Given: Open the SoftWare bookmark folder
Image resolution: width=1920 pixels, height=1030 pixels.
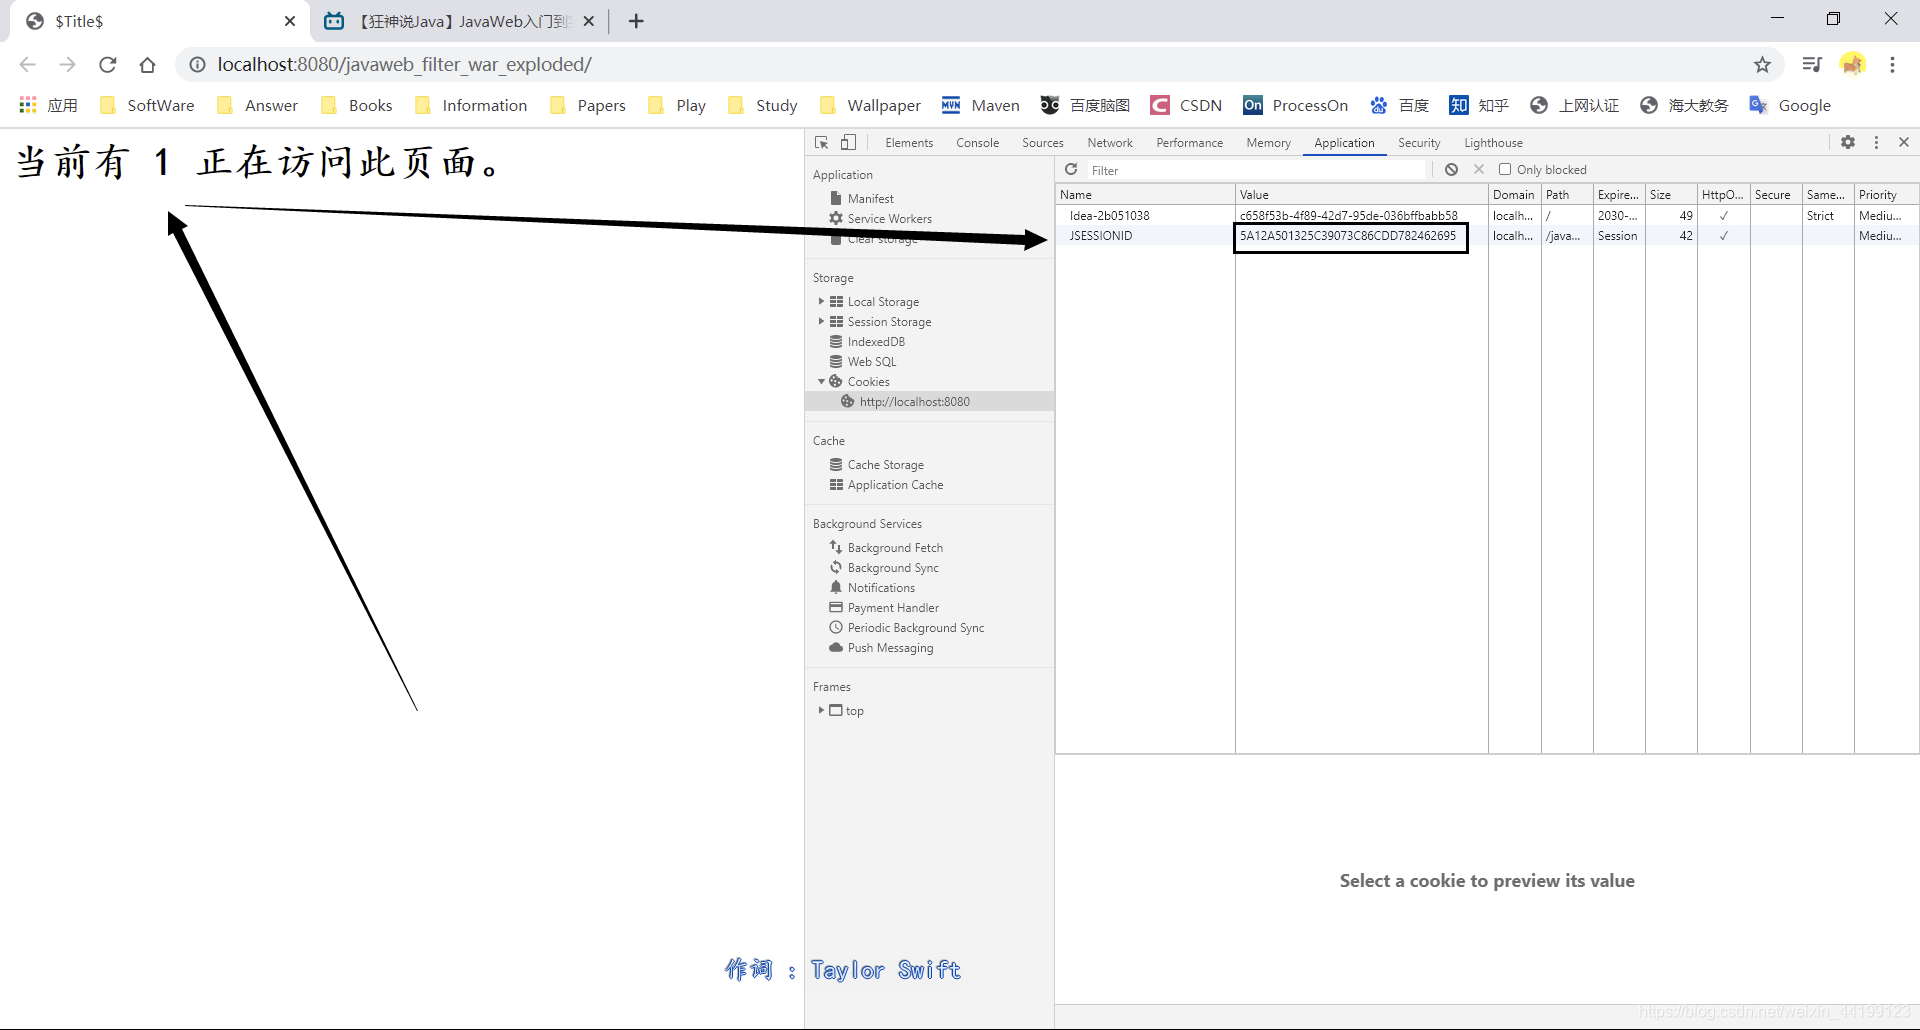Looking at the screenshot, I should pos(147,105).
